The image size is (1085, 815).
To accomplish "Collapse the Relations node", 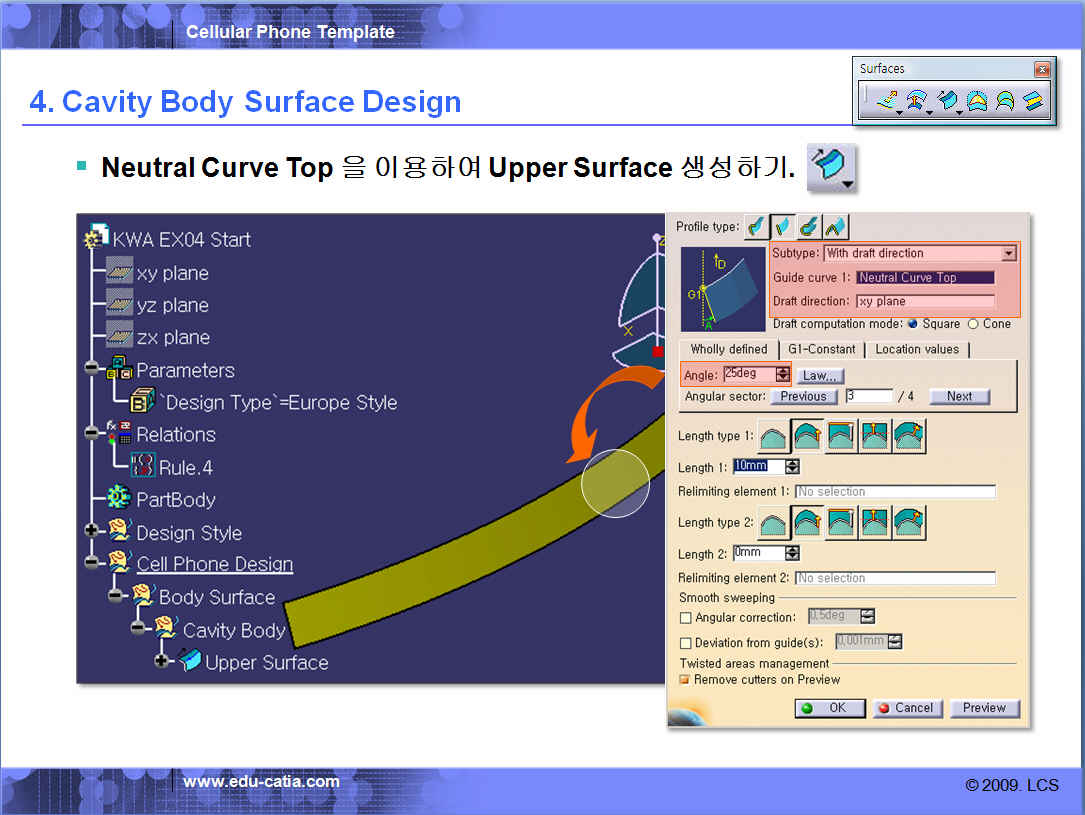I will click(91, 433).
